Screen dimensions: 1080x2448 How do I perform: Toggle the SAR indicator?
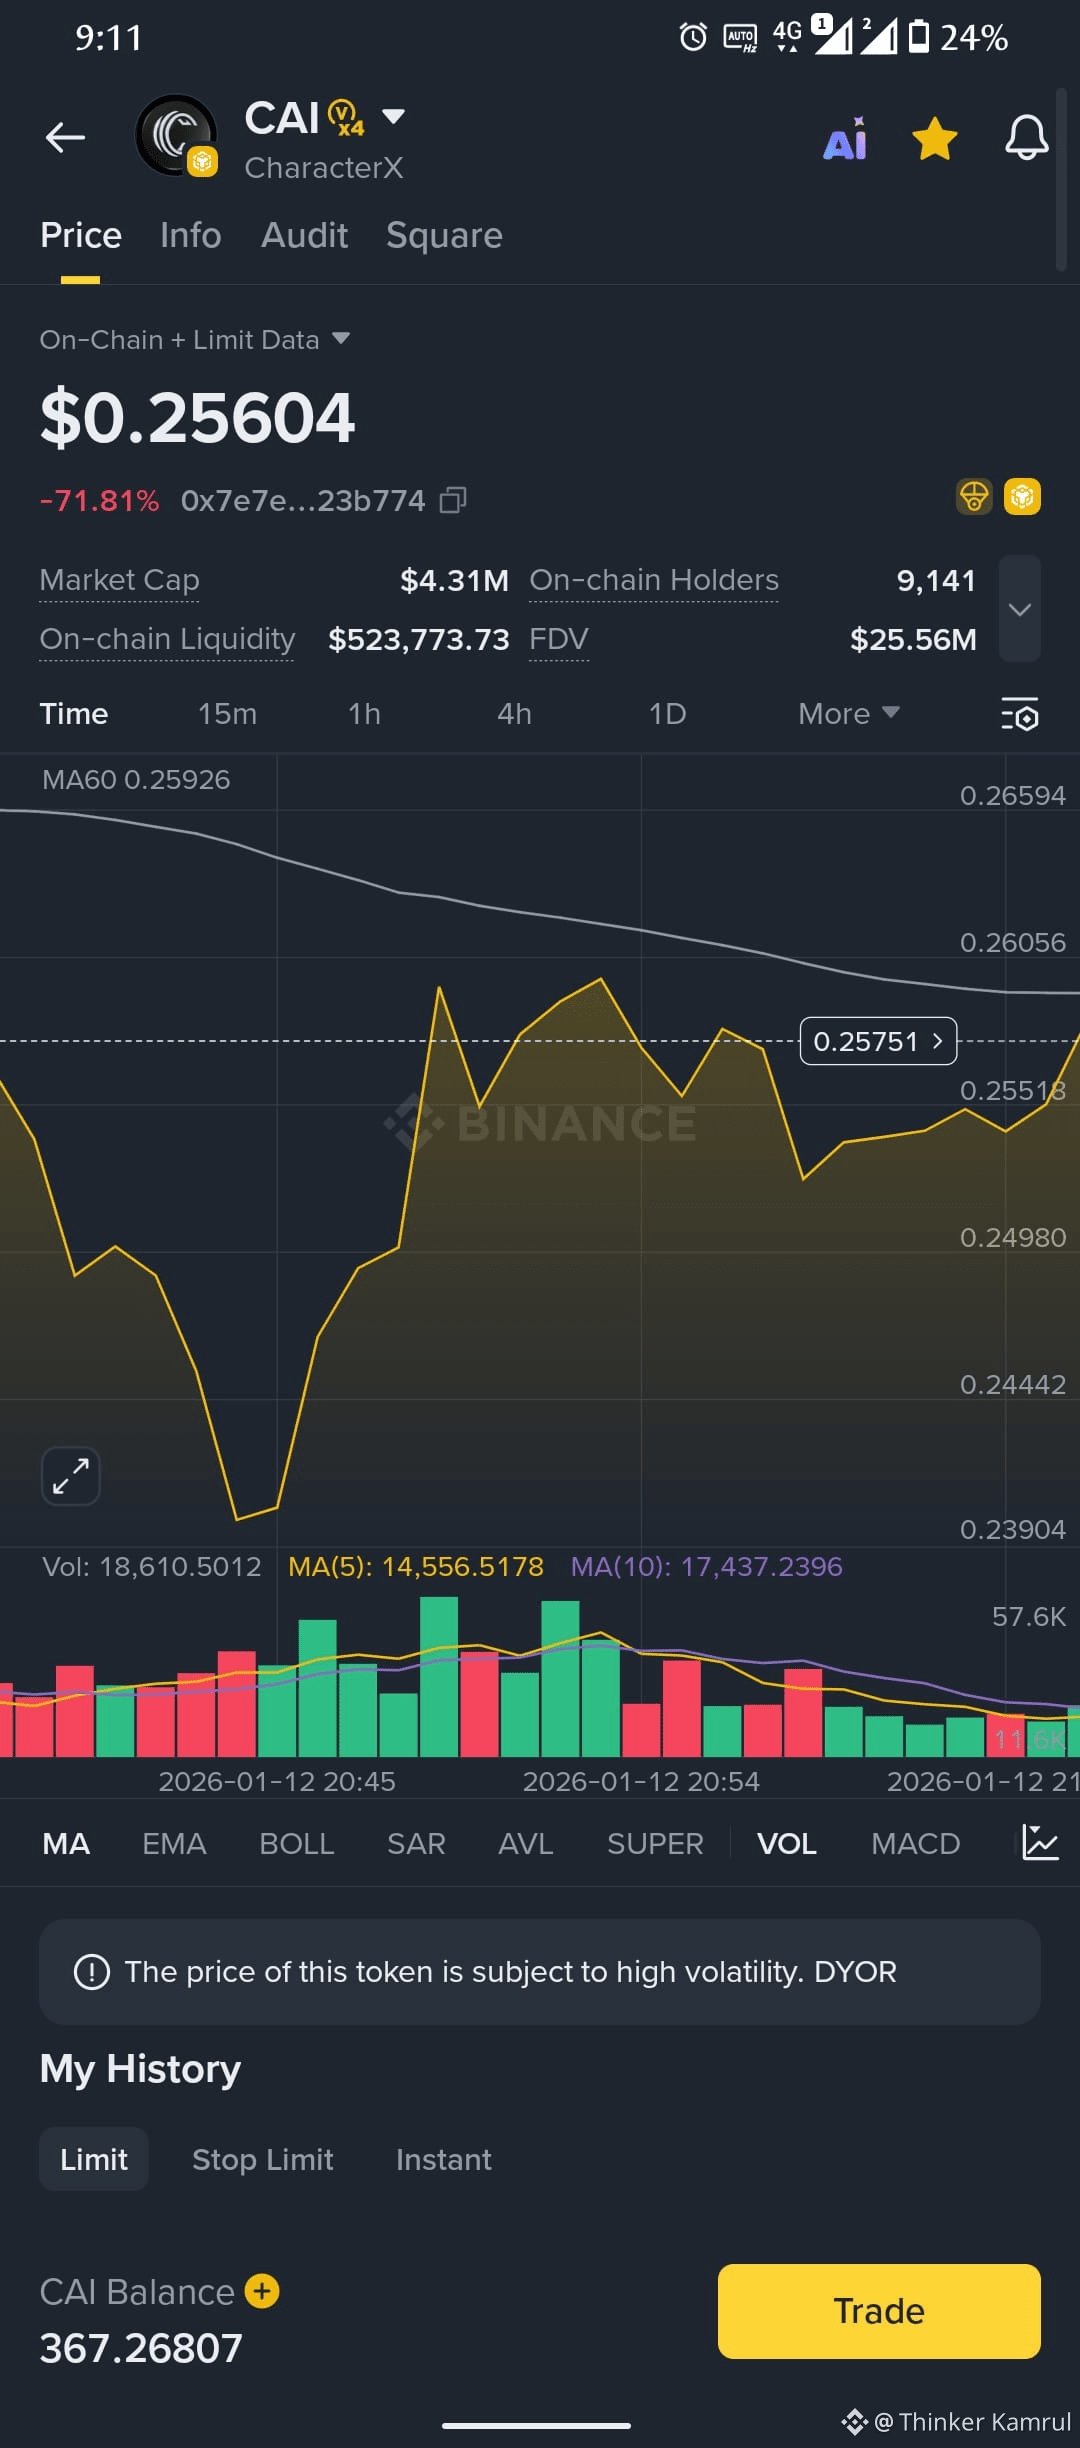(x=416, y=1843)
